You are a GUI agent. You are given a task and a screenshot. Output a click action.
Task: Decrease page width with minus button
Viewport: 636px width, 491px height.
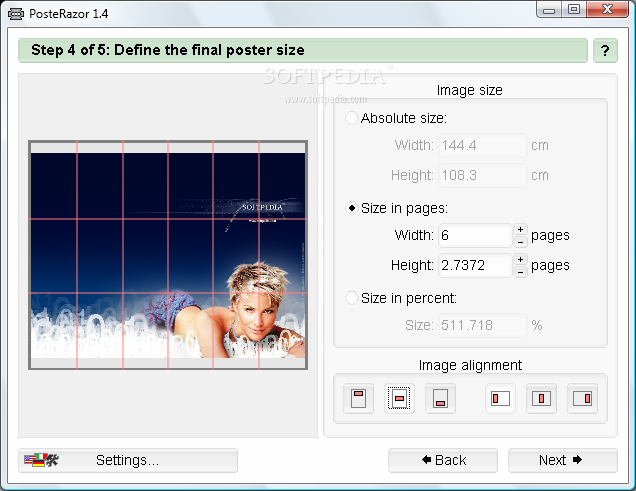point(520,242)
